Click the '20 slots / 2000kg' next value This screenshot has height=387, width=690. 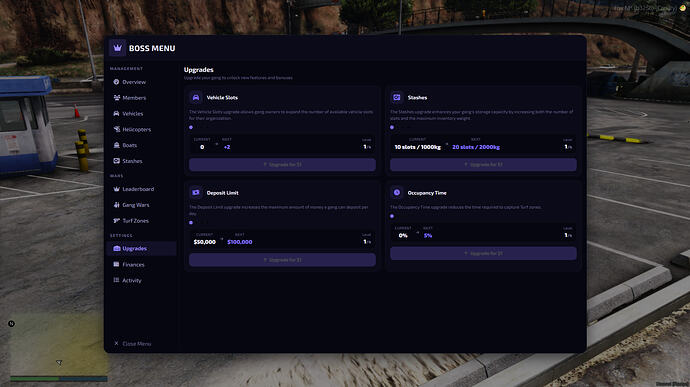[x=476, y=147]
